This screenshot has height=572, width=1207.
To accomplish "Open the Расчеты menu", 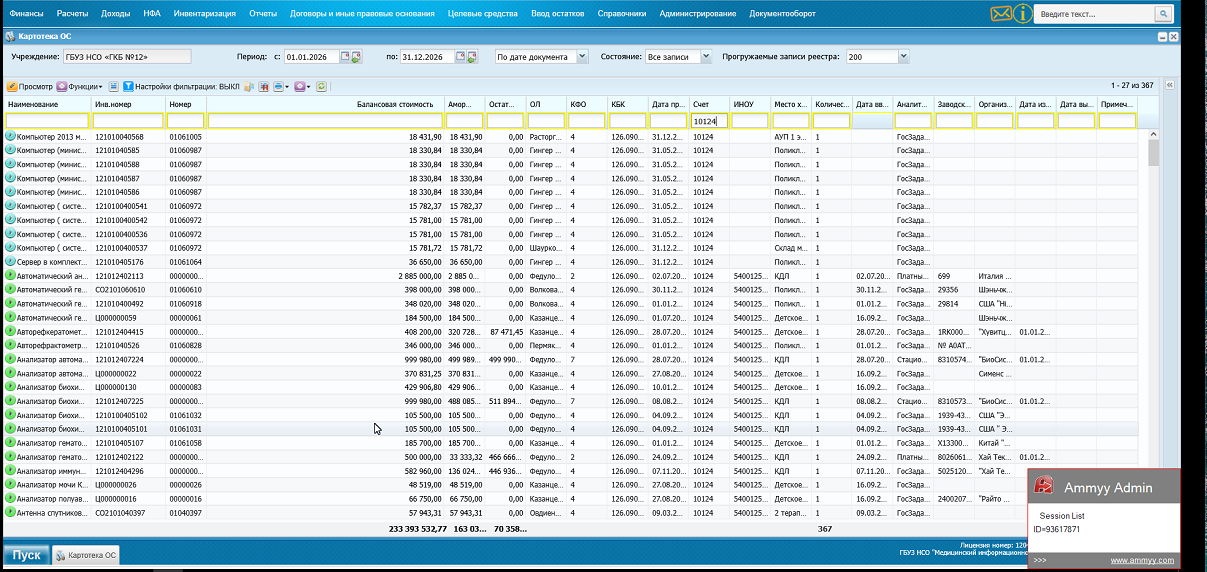I will (x=72, y=14).
